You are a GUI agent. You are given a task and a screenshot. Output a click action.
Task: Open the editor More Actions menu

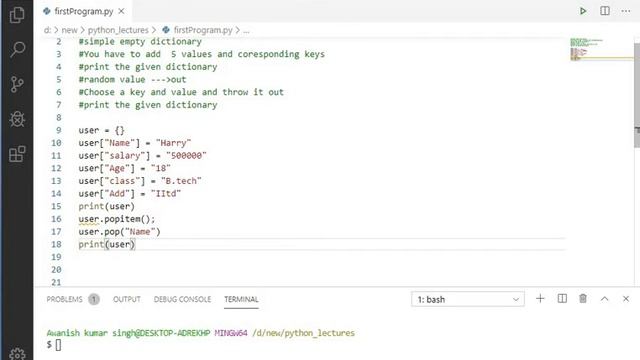(626, 11)
